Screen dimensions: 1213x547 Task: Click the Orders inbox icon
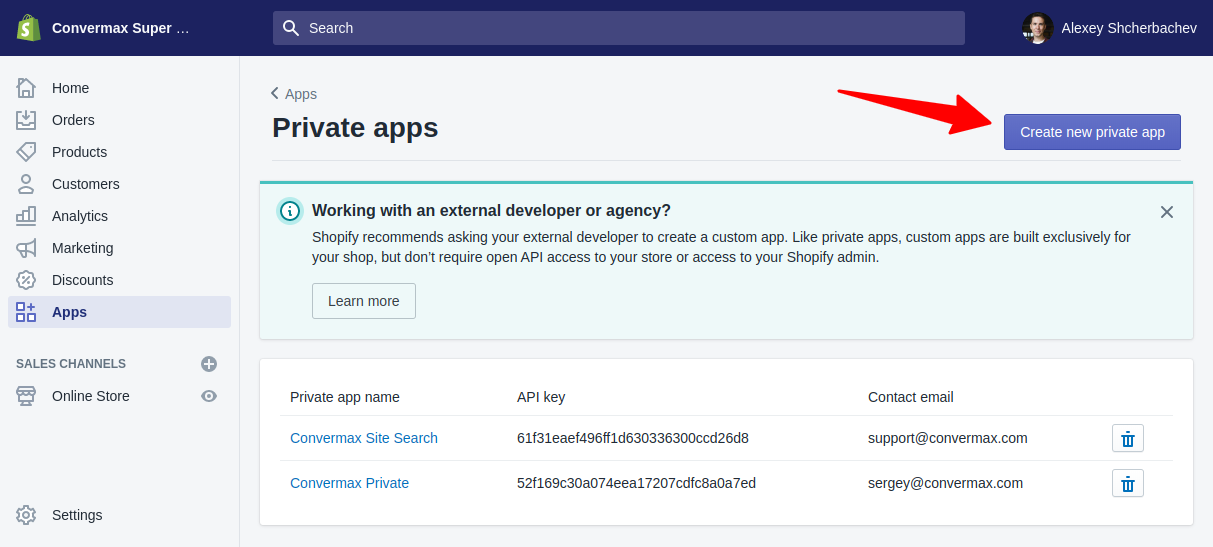click(26, 120)
